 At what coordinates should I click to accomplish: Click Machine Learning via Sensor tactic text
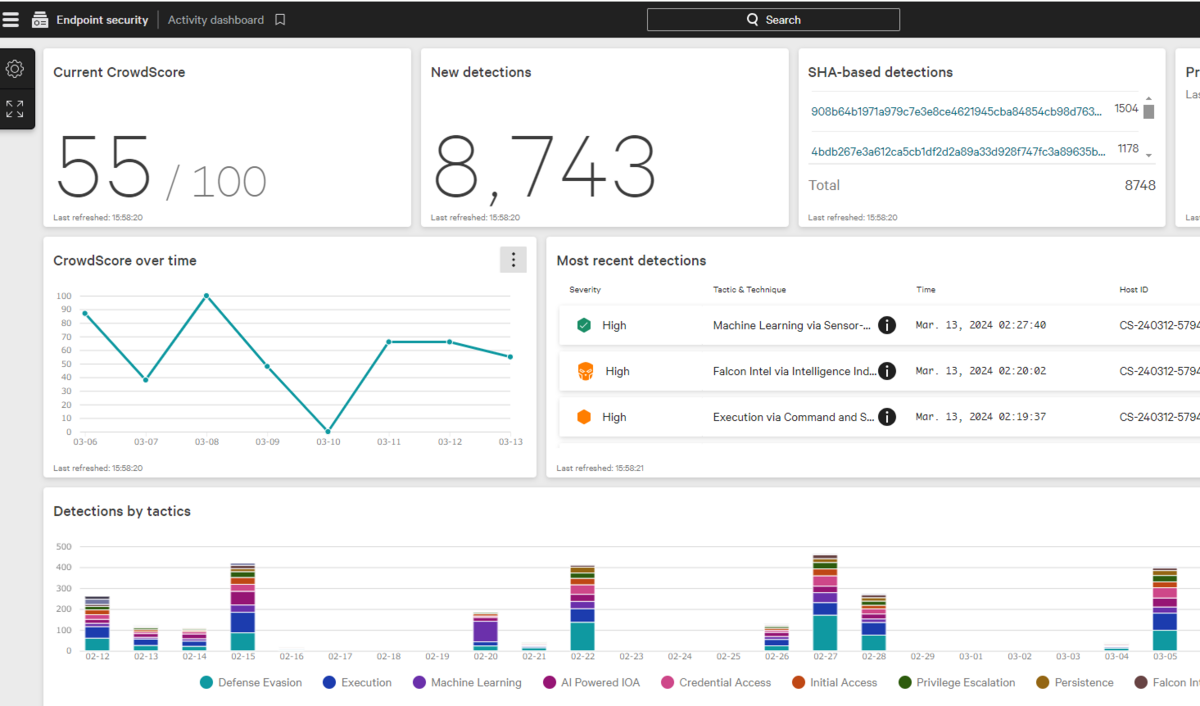(x=792, y=325)
